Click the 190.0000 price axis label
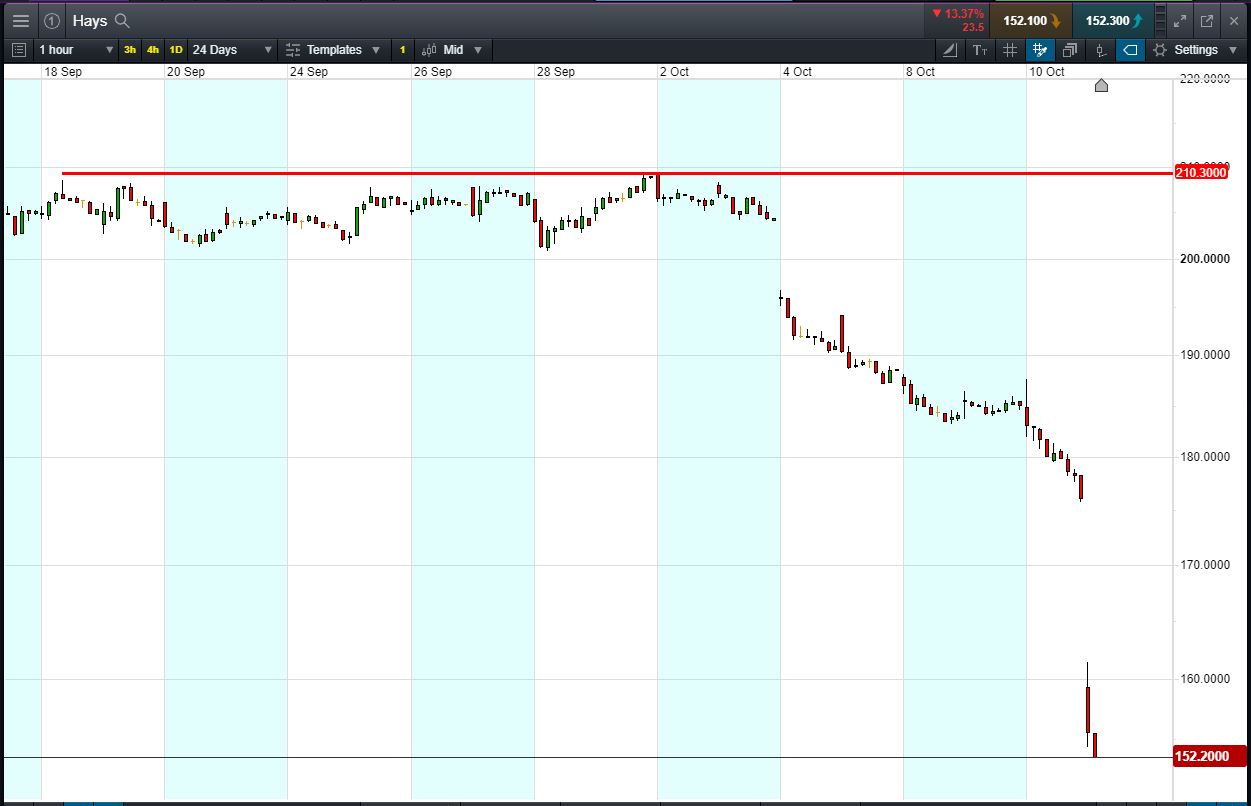1251x806 pixels. (1205, 355)
